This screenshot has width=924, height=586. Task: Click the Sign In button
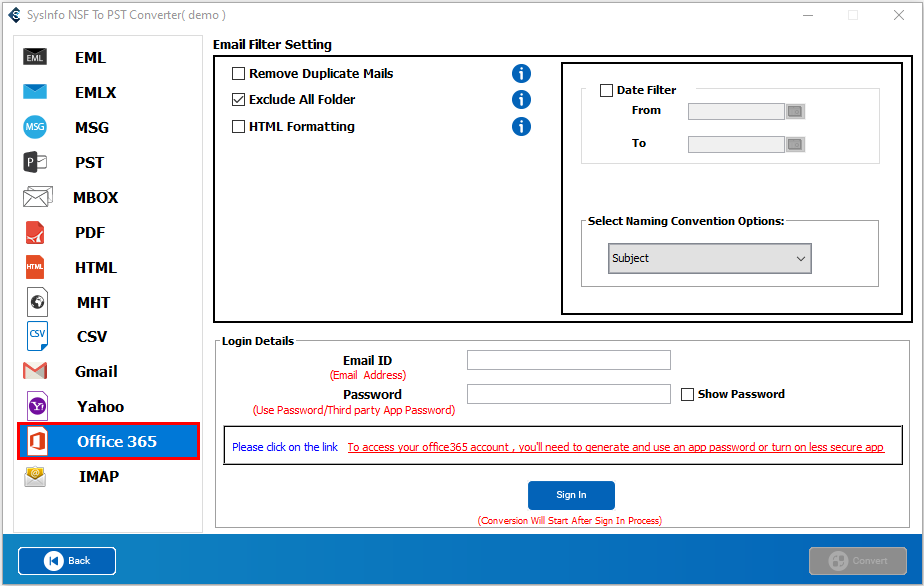[x=571, y=495]
